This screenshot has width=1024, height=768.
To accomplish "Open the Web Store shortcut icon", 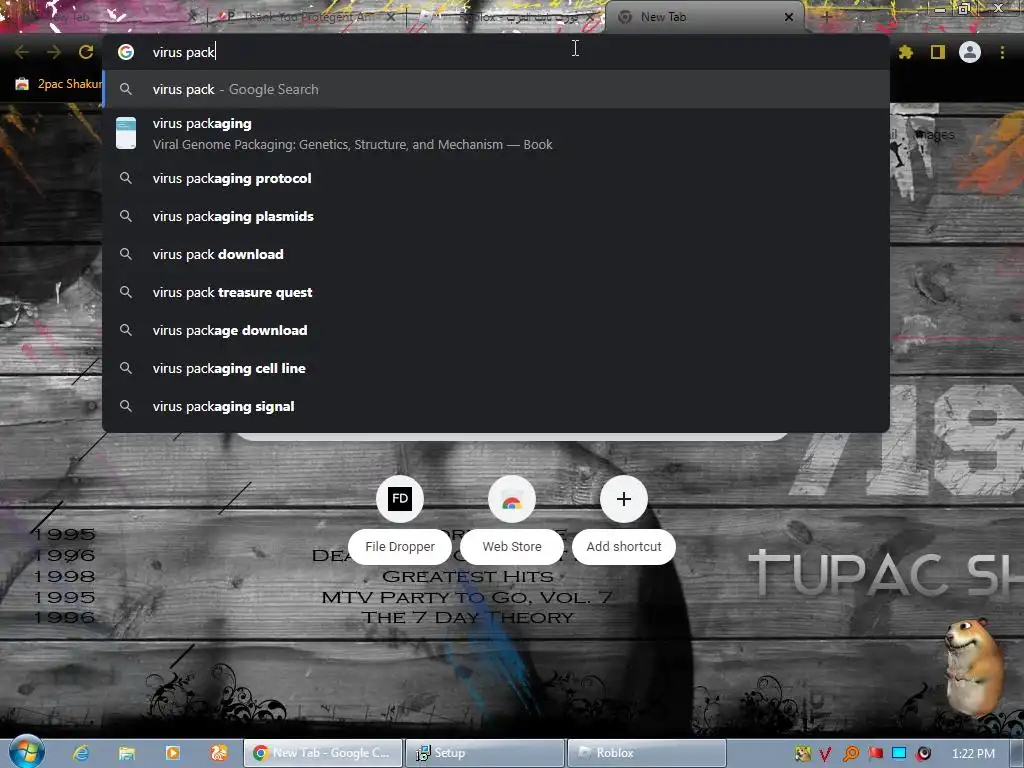I will click(512, 499).
